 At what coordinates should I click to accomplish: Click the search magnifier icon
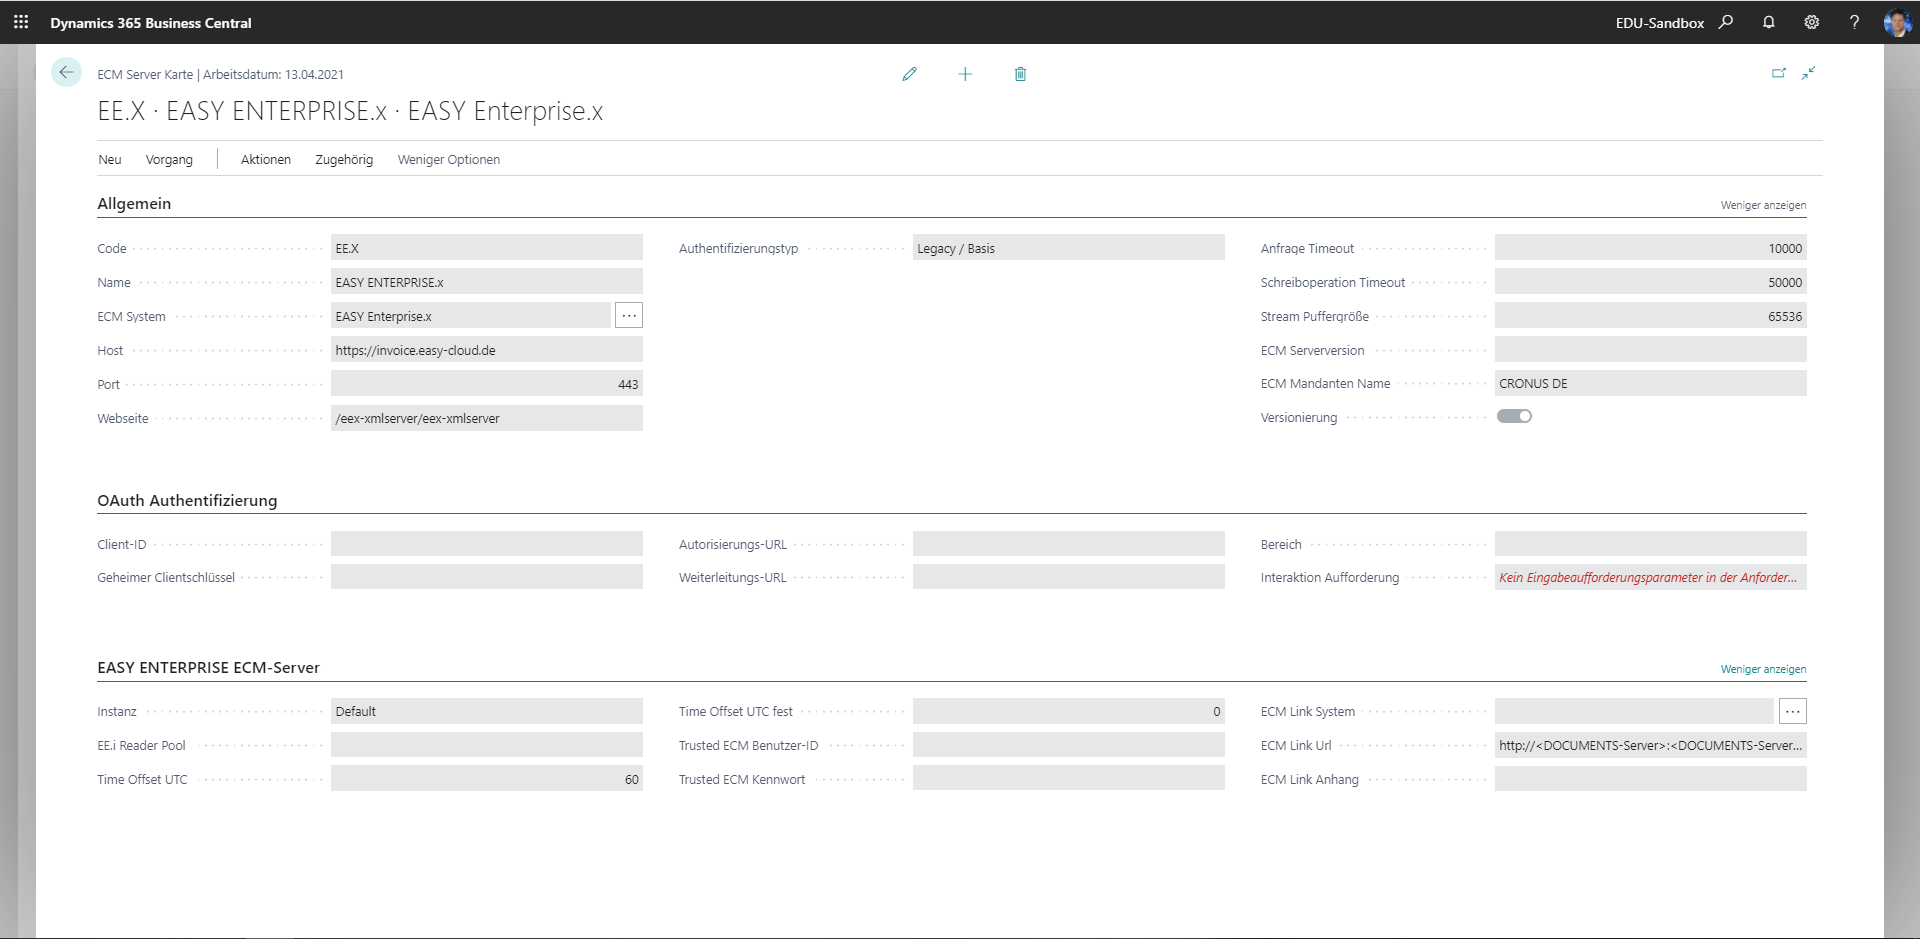[1726, 22]
